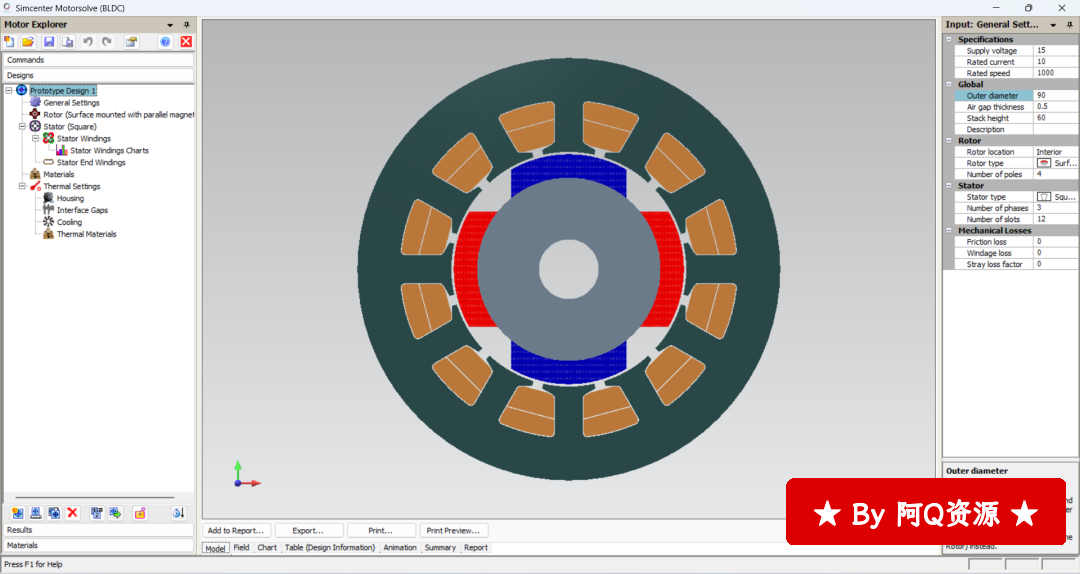Pin the Input General Settings panel

pyautogui.click(x=1069, y=24)
